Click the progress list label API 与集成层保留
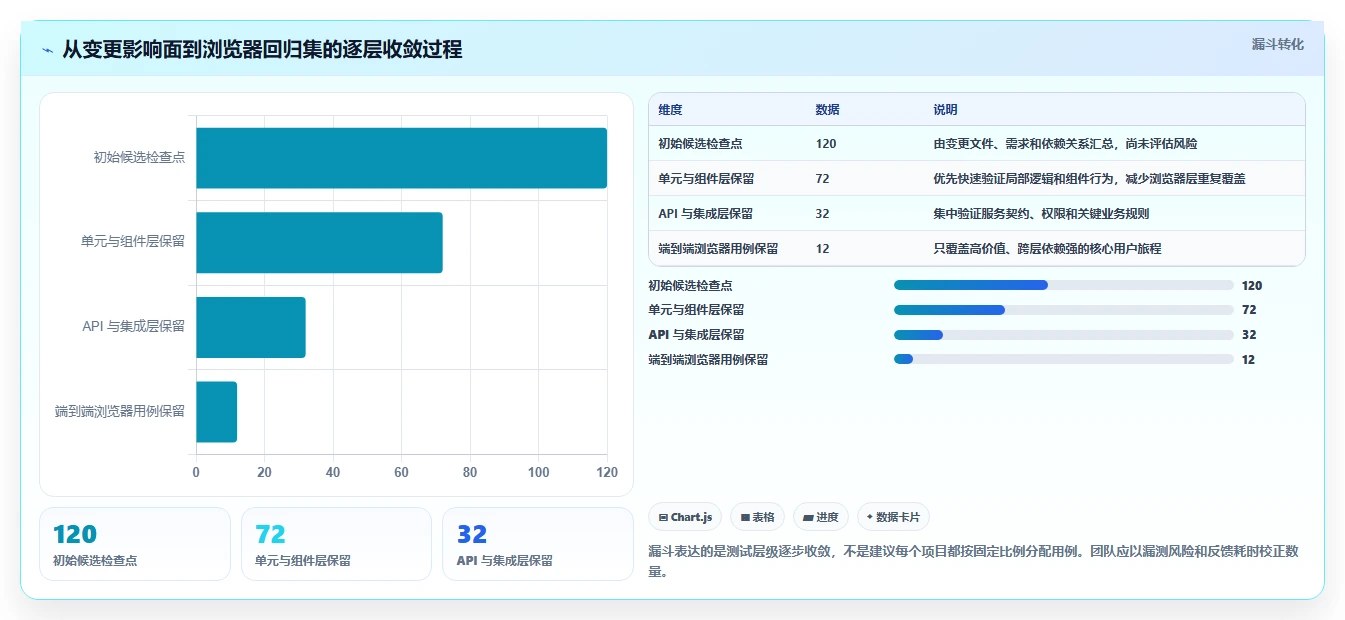Viewport: 1345px width, 620px height. coord(696,335)
